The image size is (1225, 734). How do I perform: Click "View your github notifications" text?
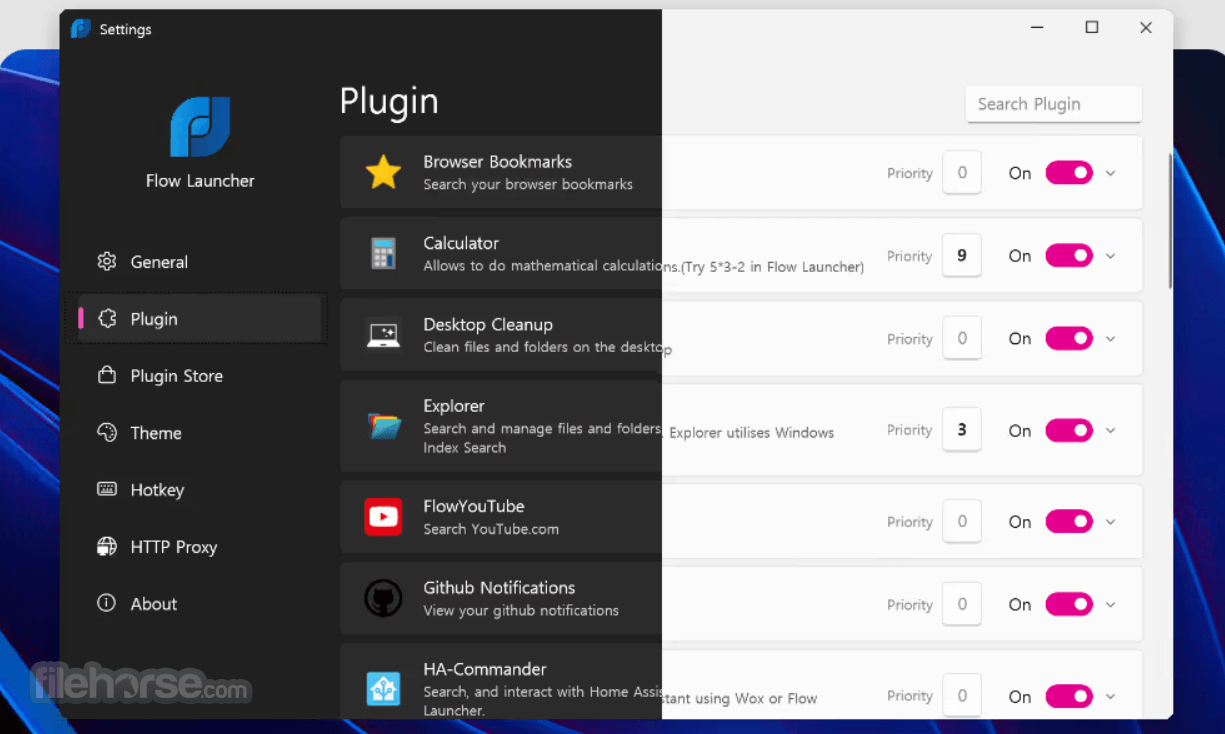(x=521, y=611)
